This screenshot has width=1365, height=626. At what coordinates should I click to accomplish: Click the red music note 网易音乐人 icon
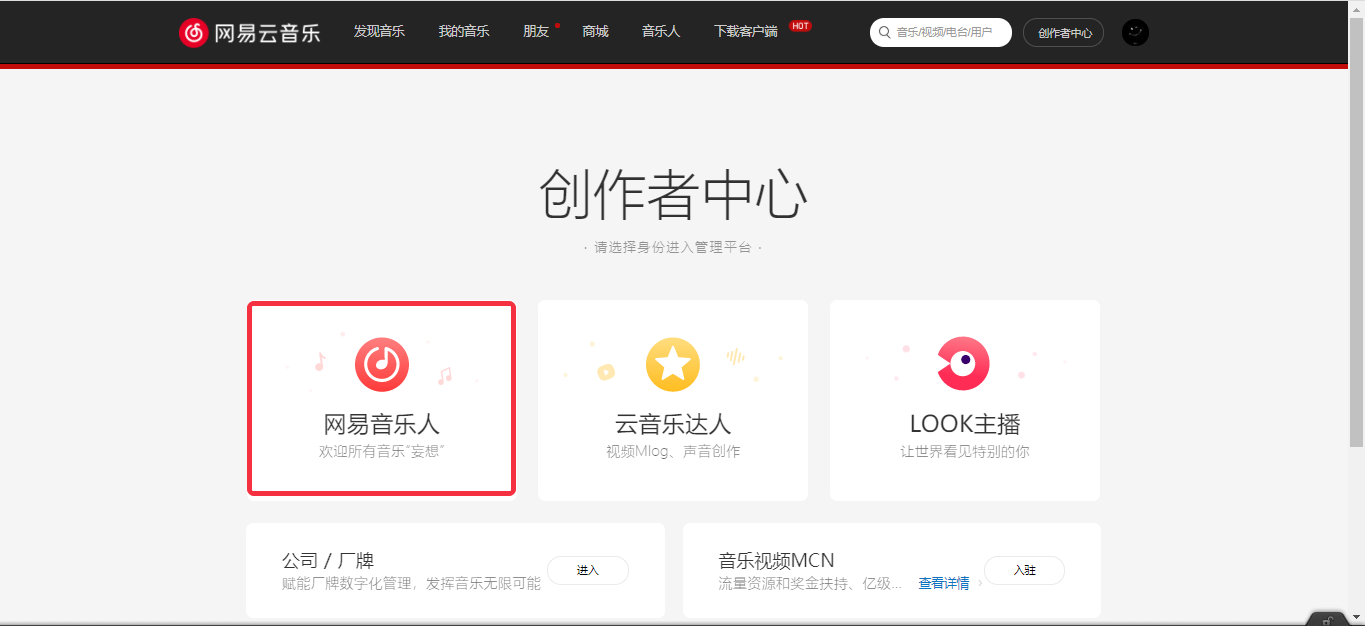[x=381, y=364]
